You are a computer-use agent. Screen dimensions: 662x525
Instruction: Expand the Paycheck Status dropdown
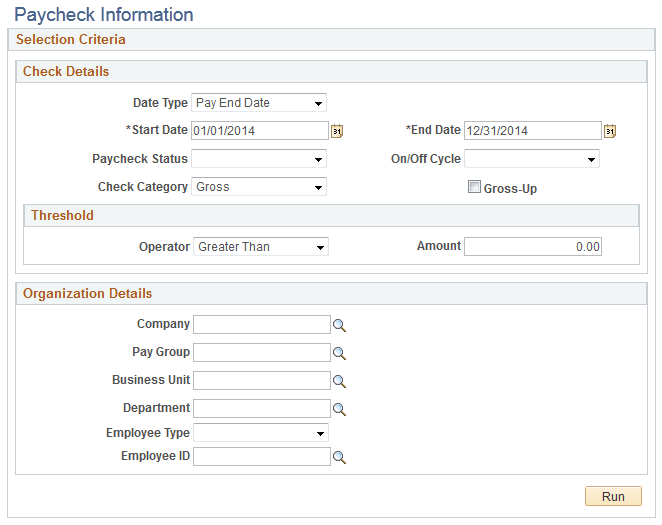[259, 159]
